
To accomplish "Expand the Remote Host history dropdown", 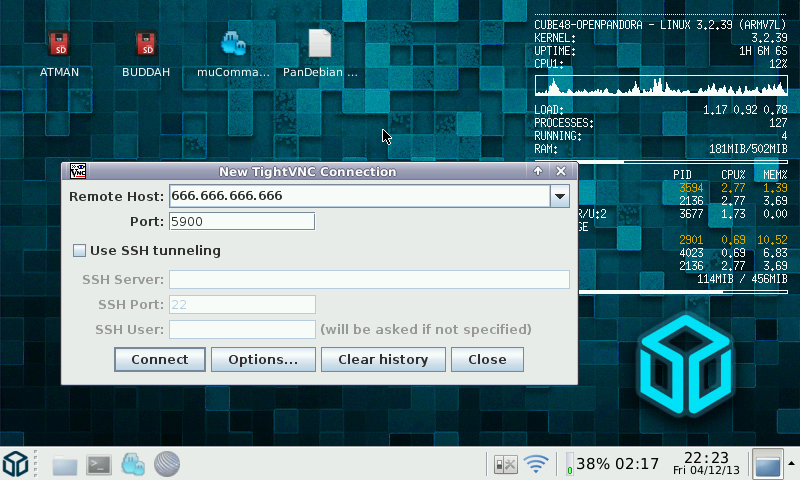I will tap(560, 196).
